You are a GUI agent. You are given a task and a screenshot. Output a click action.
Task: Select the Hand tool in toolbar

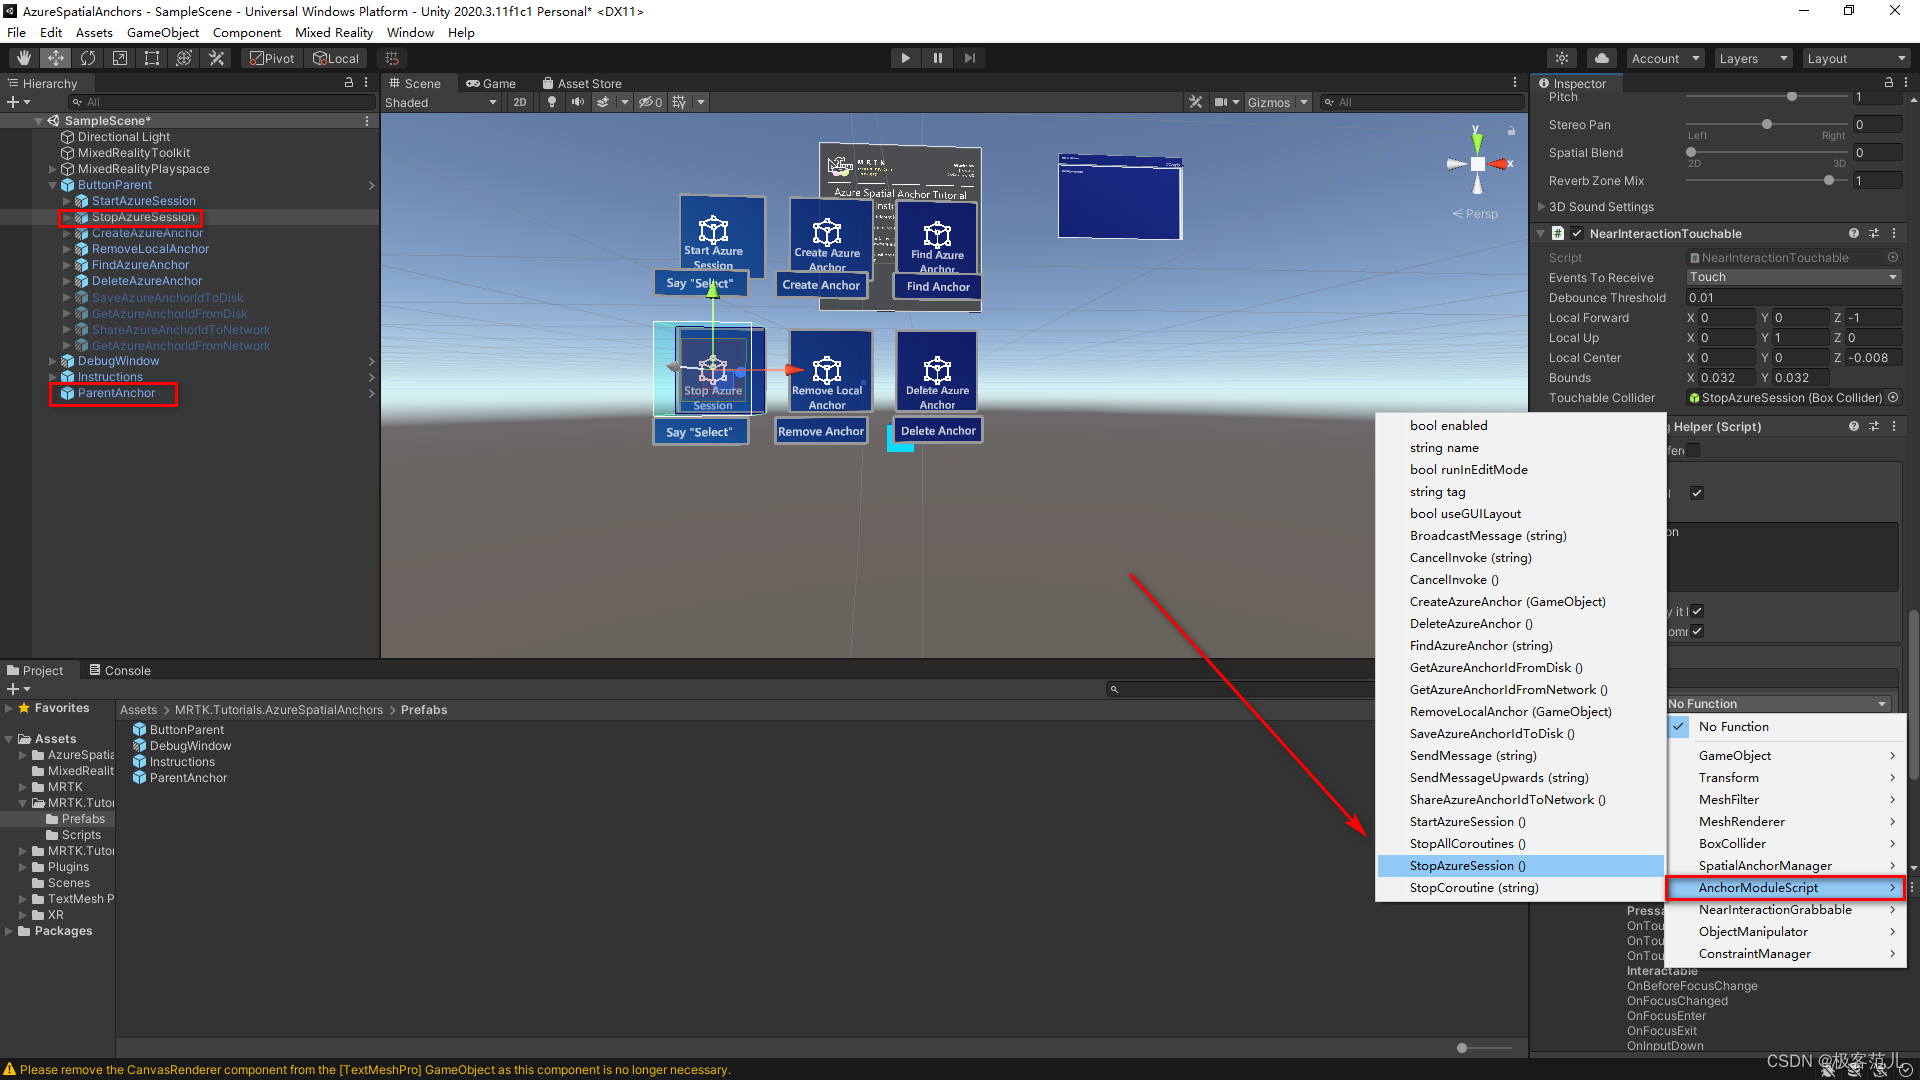pos(24,58)
